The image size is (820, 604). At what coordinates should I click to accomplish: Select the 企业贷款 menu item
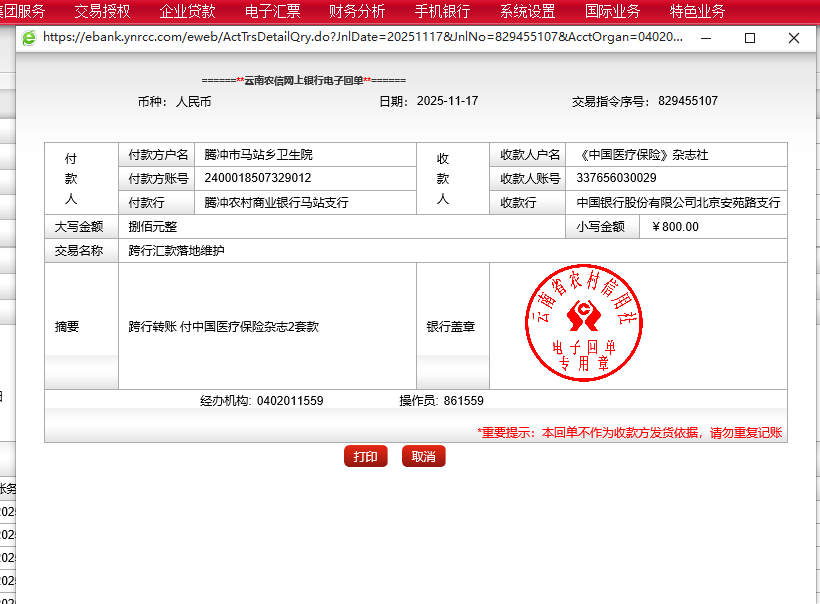coord(187,12)
